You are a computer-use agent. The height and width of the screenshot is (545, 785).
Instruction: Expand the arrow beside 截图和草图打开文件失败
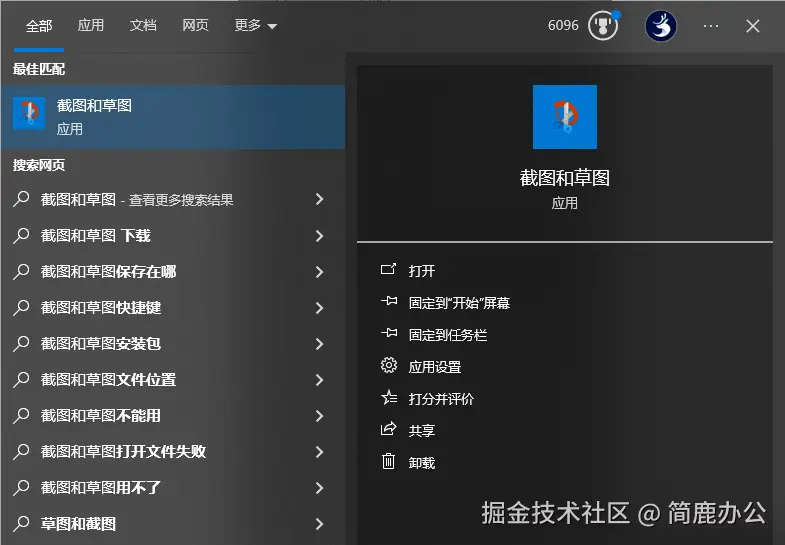(x=319, y=452)
